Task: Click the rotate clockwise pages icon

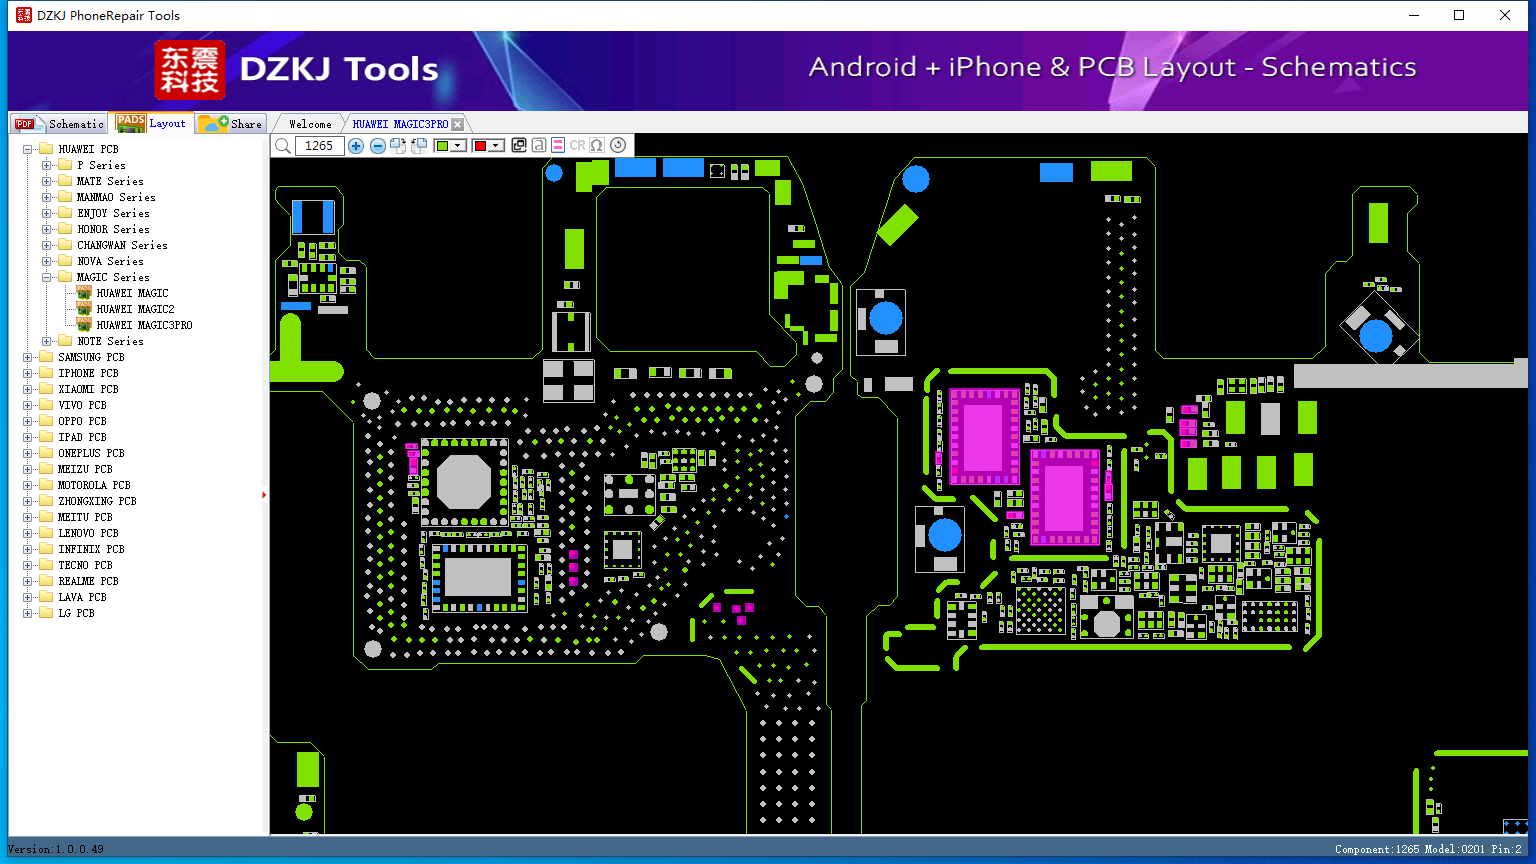Action: [x=398, y=146]
